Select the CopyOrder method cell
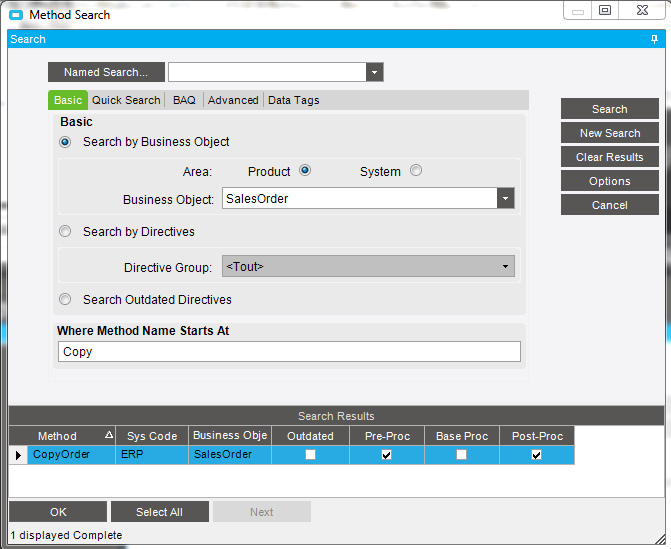Viewport: 671px width, 549px height. 71,454
